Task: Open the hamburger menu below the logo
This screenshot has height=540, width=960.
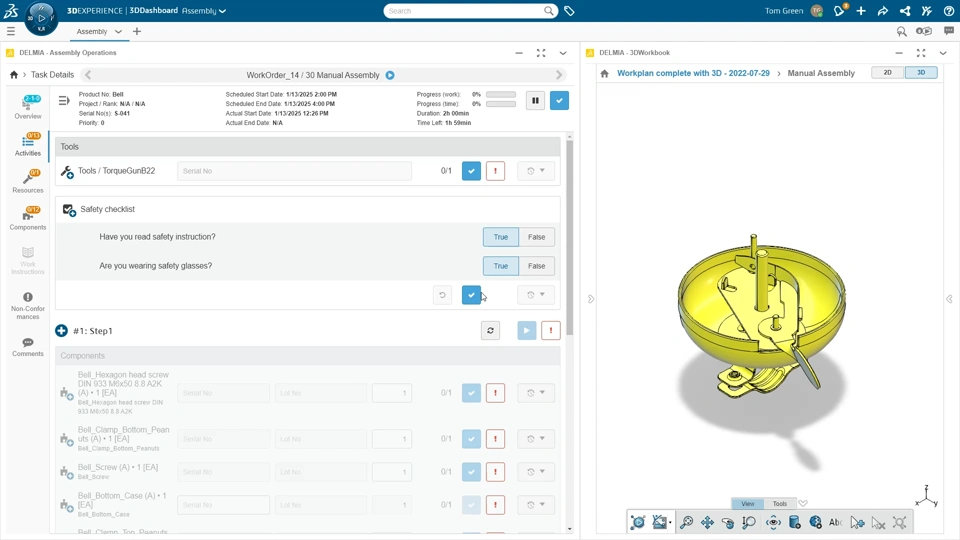Action: [10, 31]
